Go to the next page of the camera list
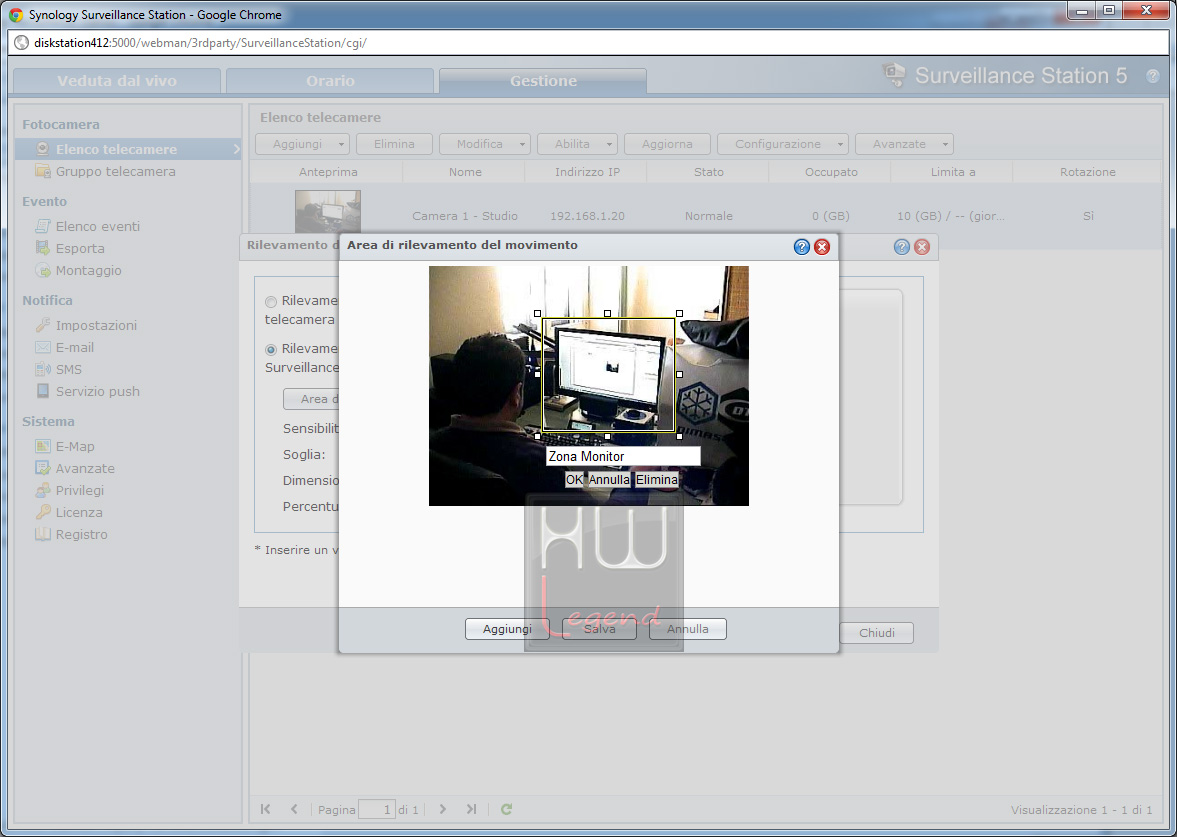Image resolution: width=1177 pixels, height=837 pixels. 442,808
